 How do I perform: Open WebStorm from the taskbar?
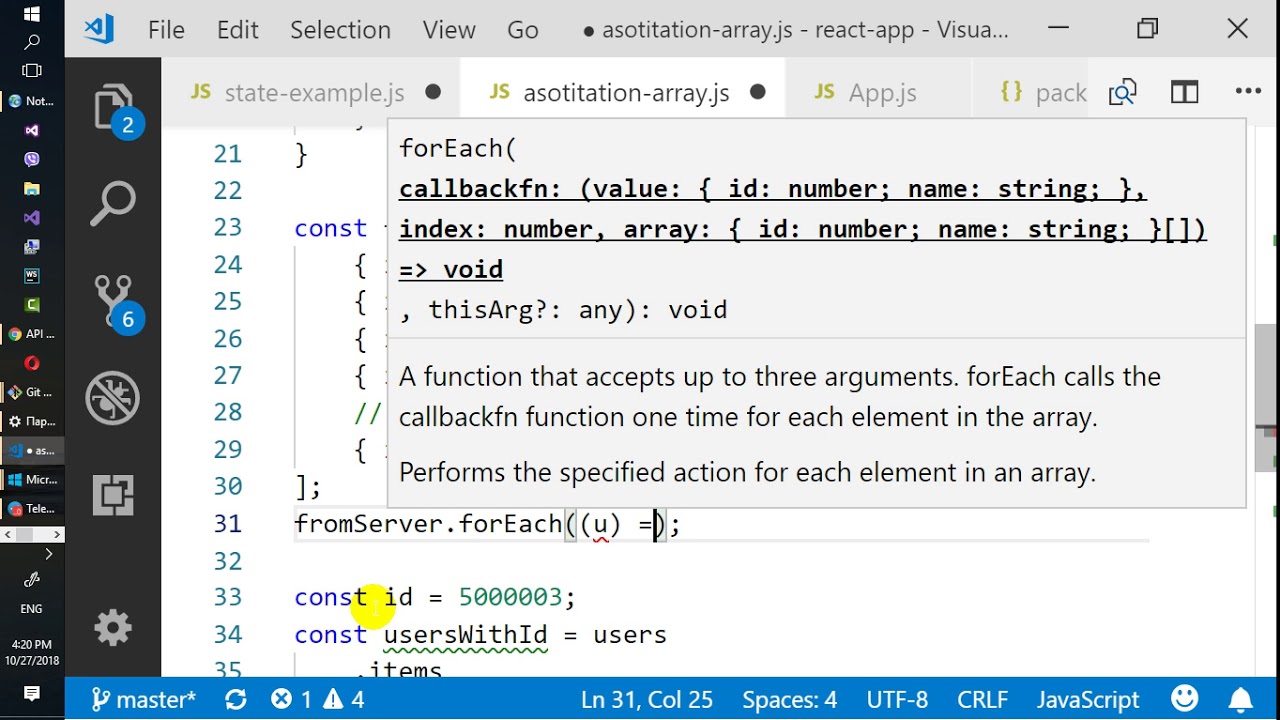[32, 275]
